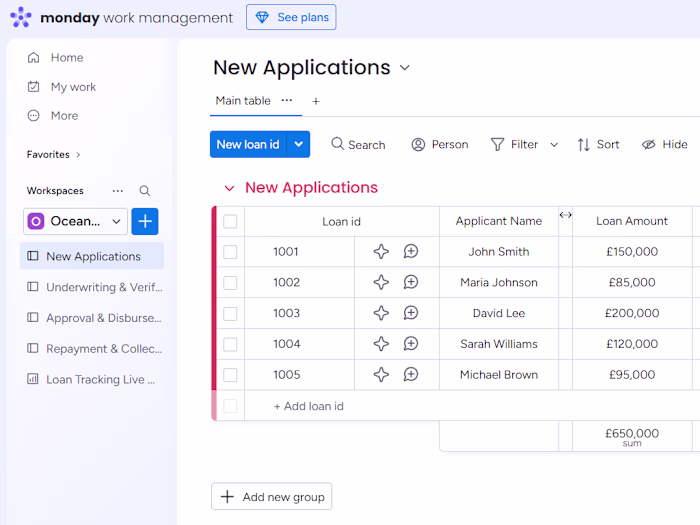Open Underwriting & Verification board in sidebar
This screenshot has height=525, width=700.
click(x=103, y=287)
